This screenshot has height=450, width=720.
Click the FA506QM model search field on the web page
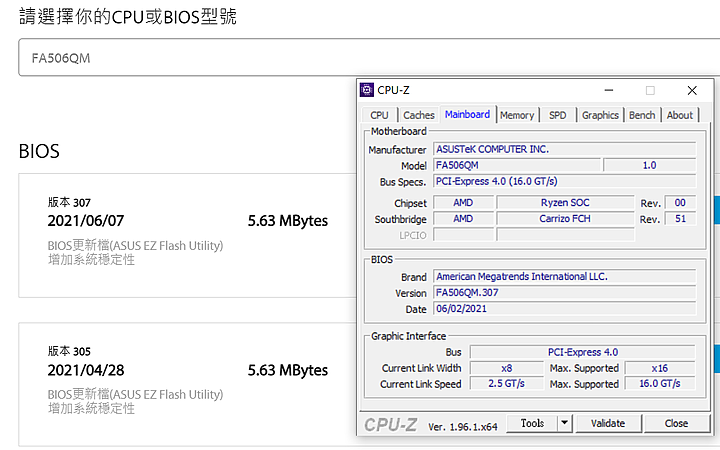[367, 57]
